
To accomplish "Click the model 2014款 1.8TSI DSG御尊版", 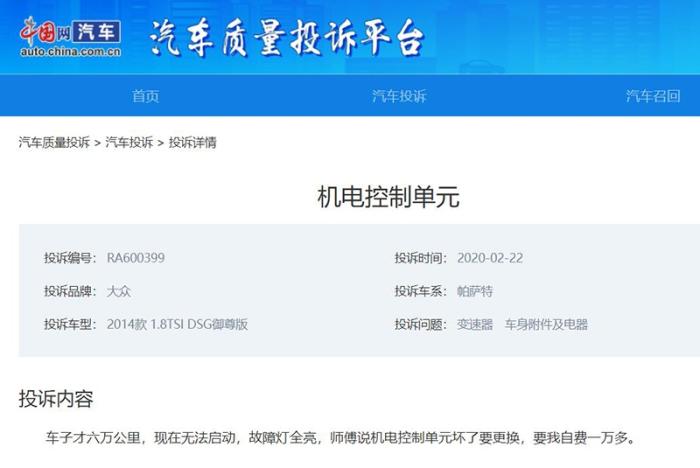I will coord(177,324).
